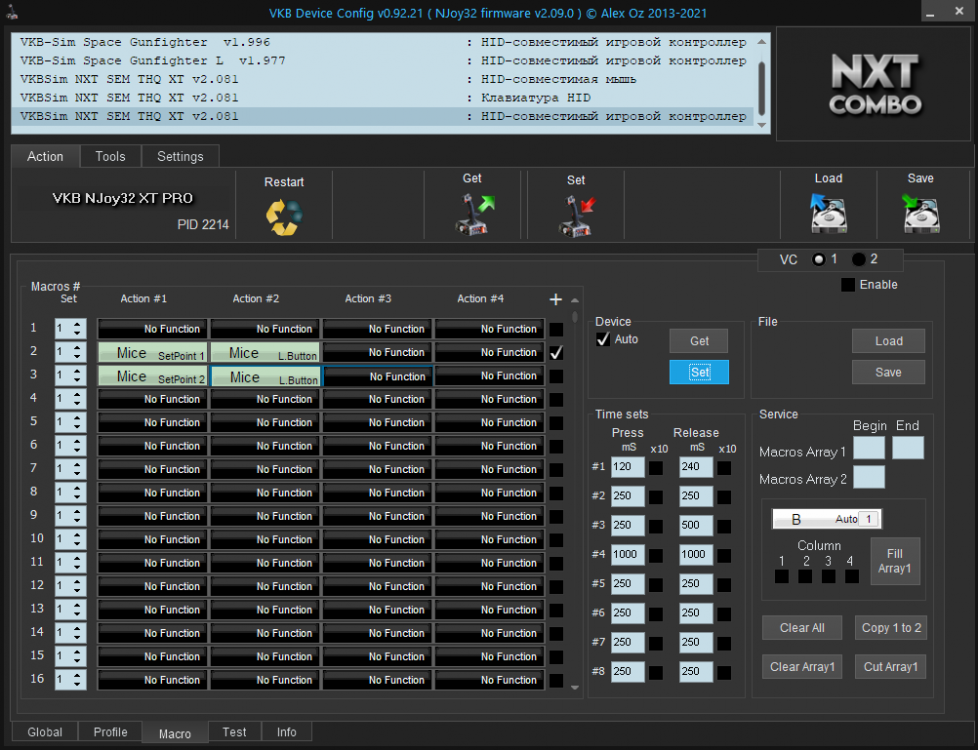The image size is (978, 750).
Task: Uncheck the macro row 2 checkbox
Action: click(x=556, y=352)
